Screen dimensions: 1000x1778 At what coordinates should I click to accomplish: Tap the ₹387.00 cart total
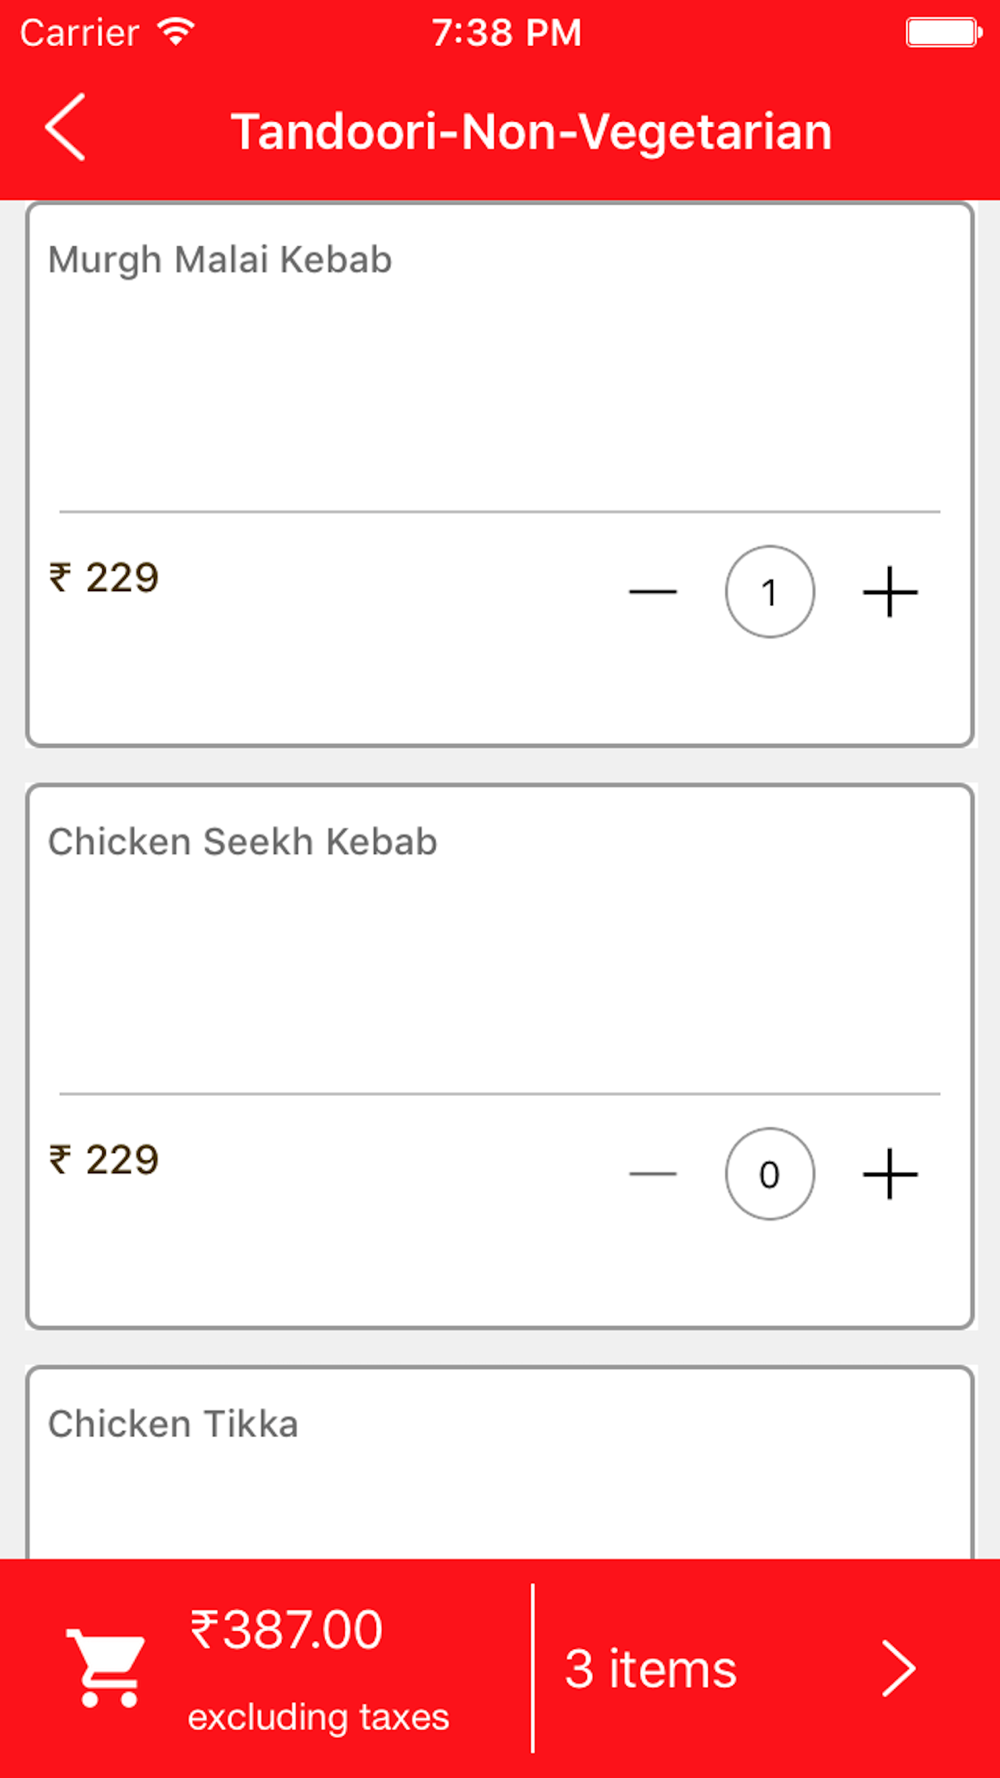[287, 1630]
